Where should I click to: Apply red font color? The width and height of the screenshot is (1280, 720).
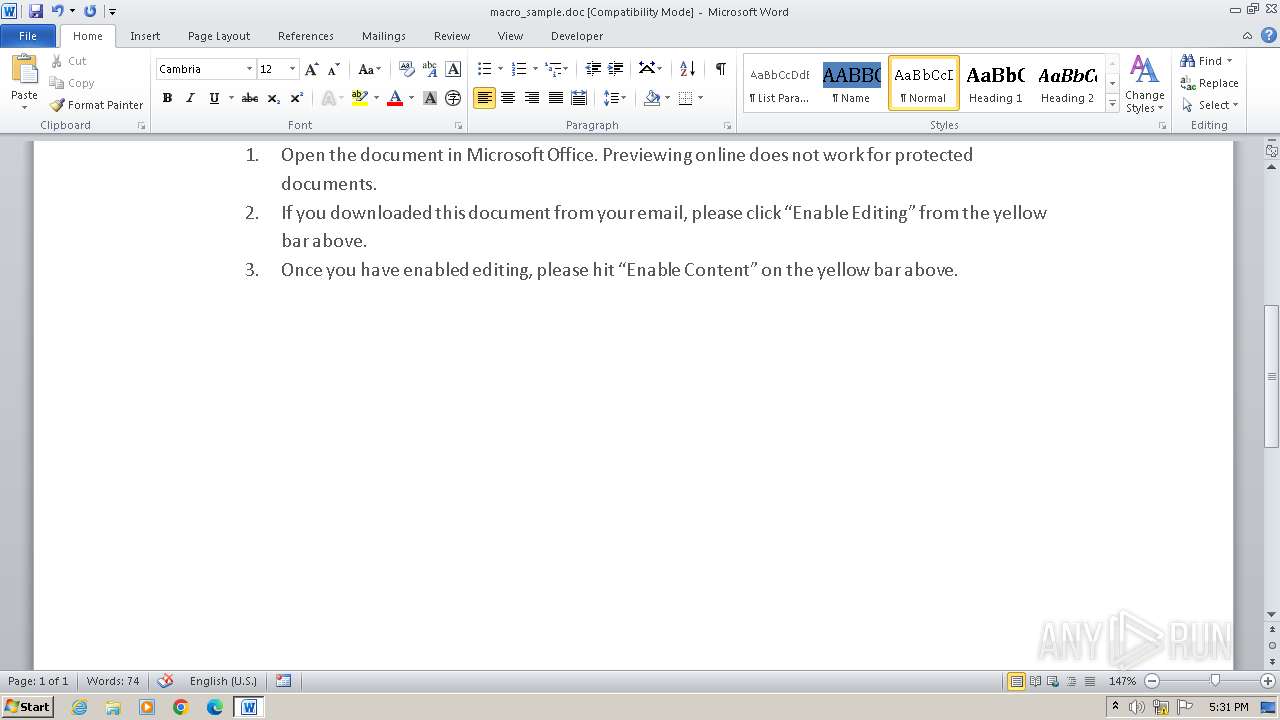coord(395,98)
